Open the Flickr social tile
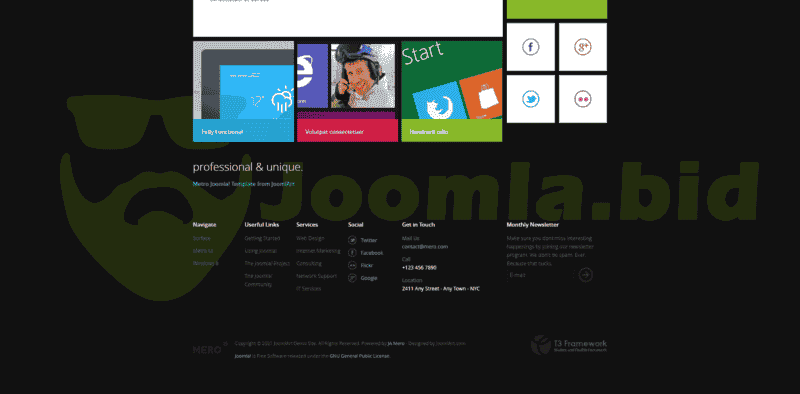This screenshot has height=394, width=800. (583, 99)
